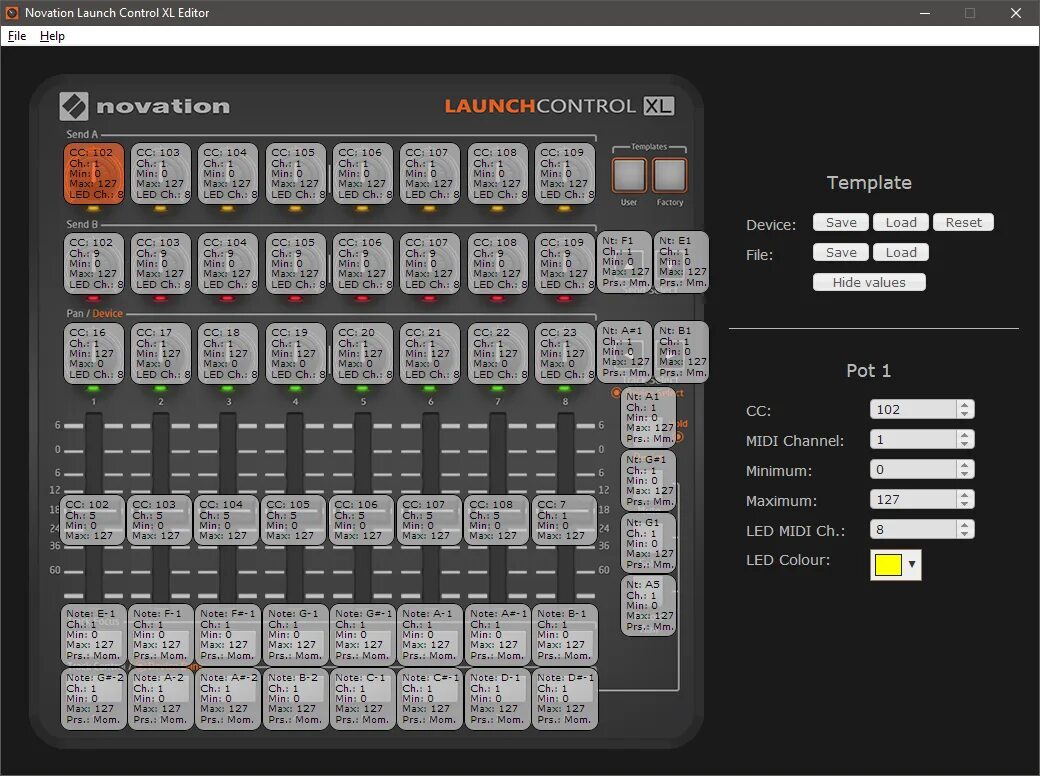Viewport: 1040px width, 776px height.
Task: Select the Nt: G1 side button
Action: click(x=649, y=543)
